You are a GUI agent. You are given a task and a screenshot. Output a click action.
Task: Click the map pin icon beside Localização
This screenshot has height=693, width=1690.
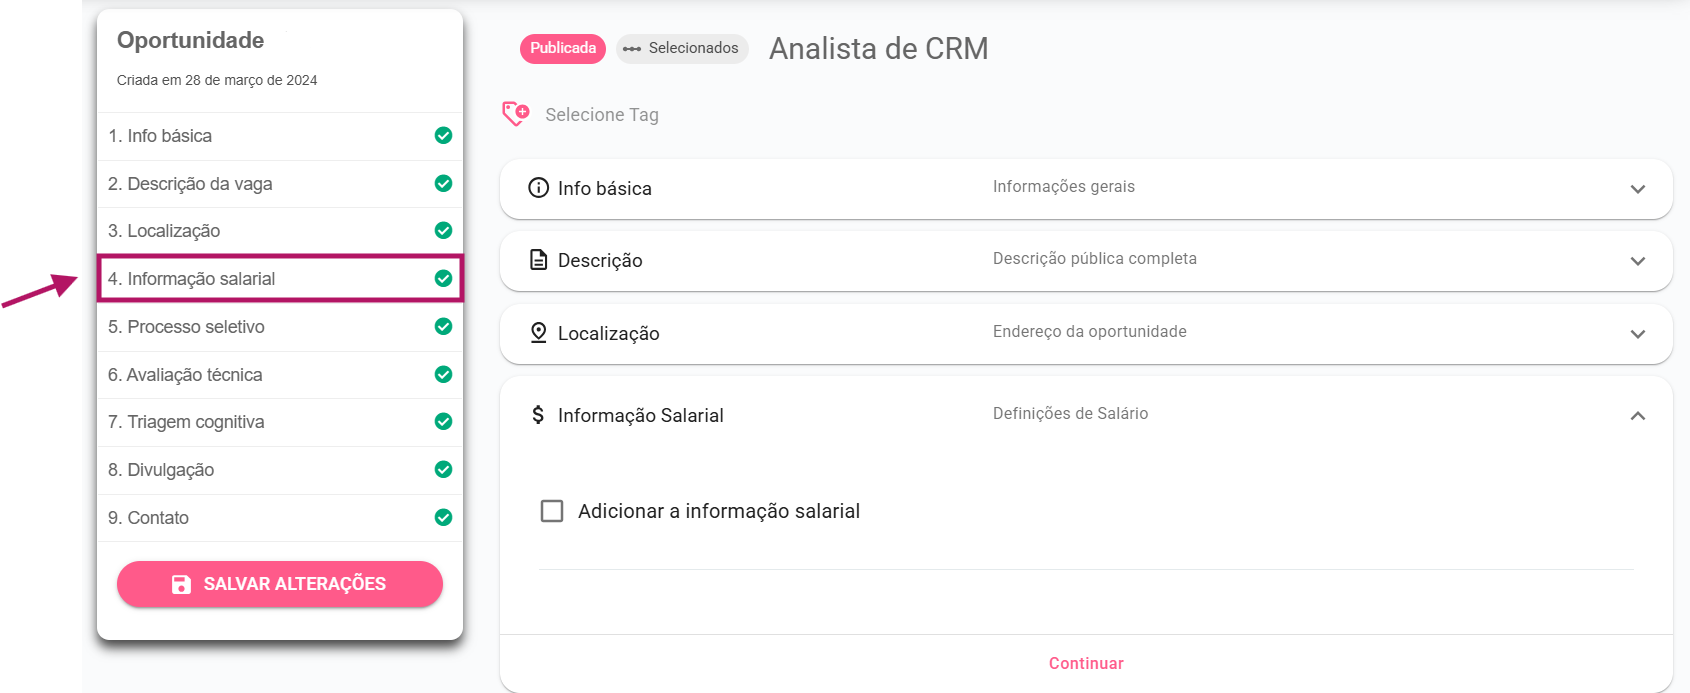[x=539, y=333]
